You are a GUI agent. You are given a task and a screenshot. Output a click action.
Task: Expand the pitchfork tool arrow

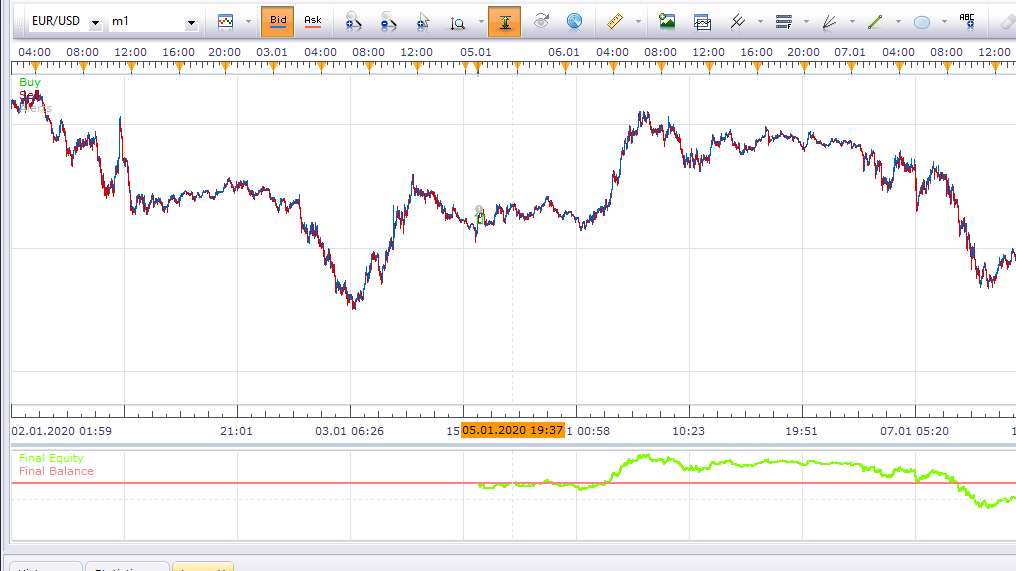760,22
